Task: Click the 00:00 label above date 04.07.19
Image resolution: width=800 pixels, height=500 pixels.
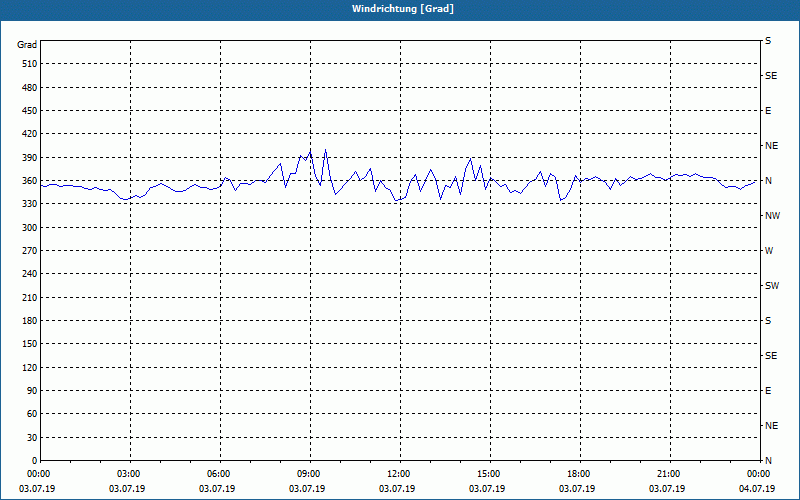Action: pyautogui.click(x=759, y=474)
